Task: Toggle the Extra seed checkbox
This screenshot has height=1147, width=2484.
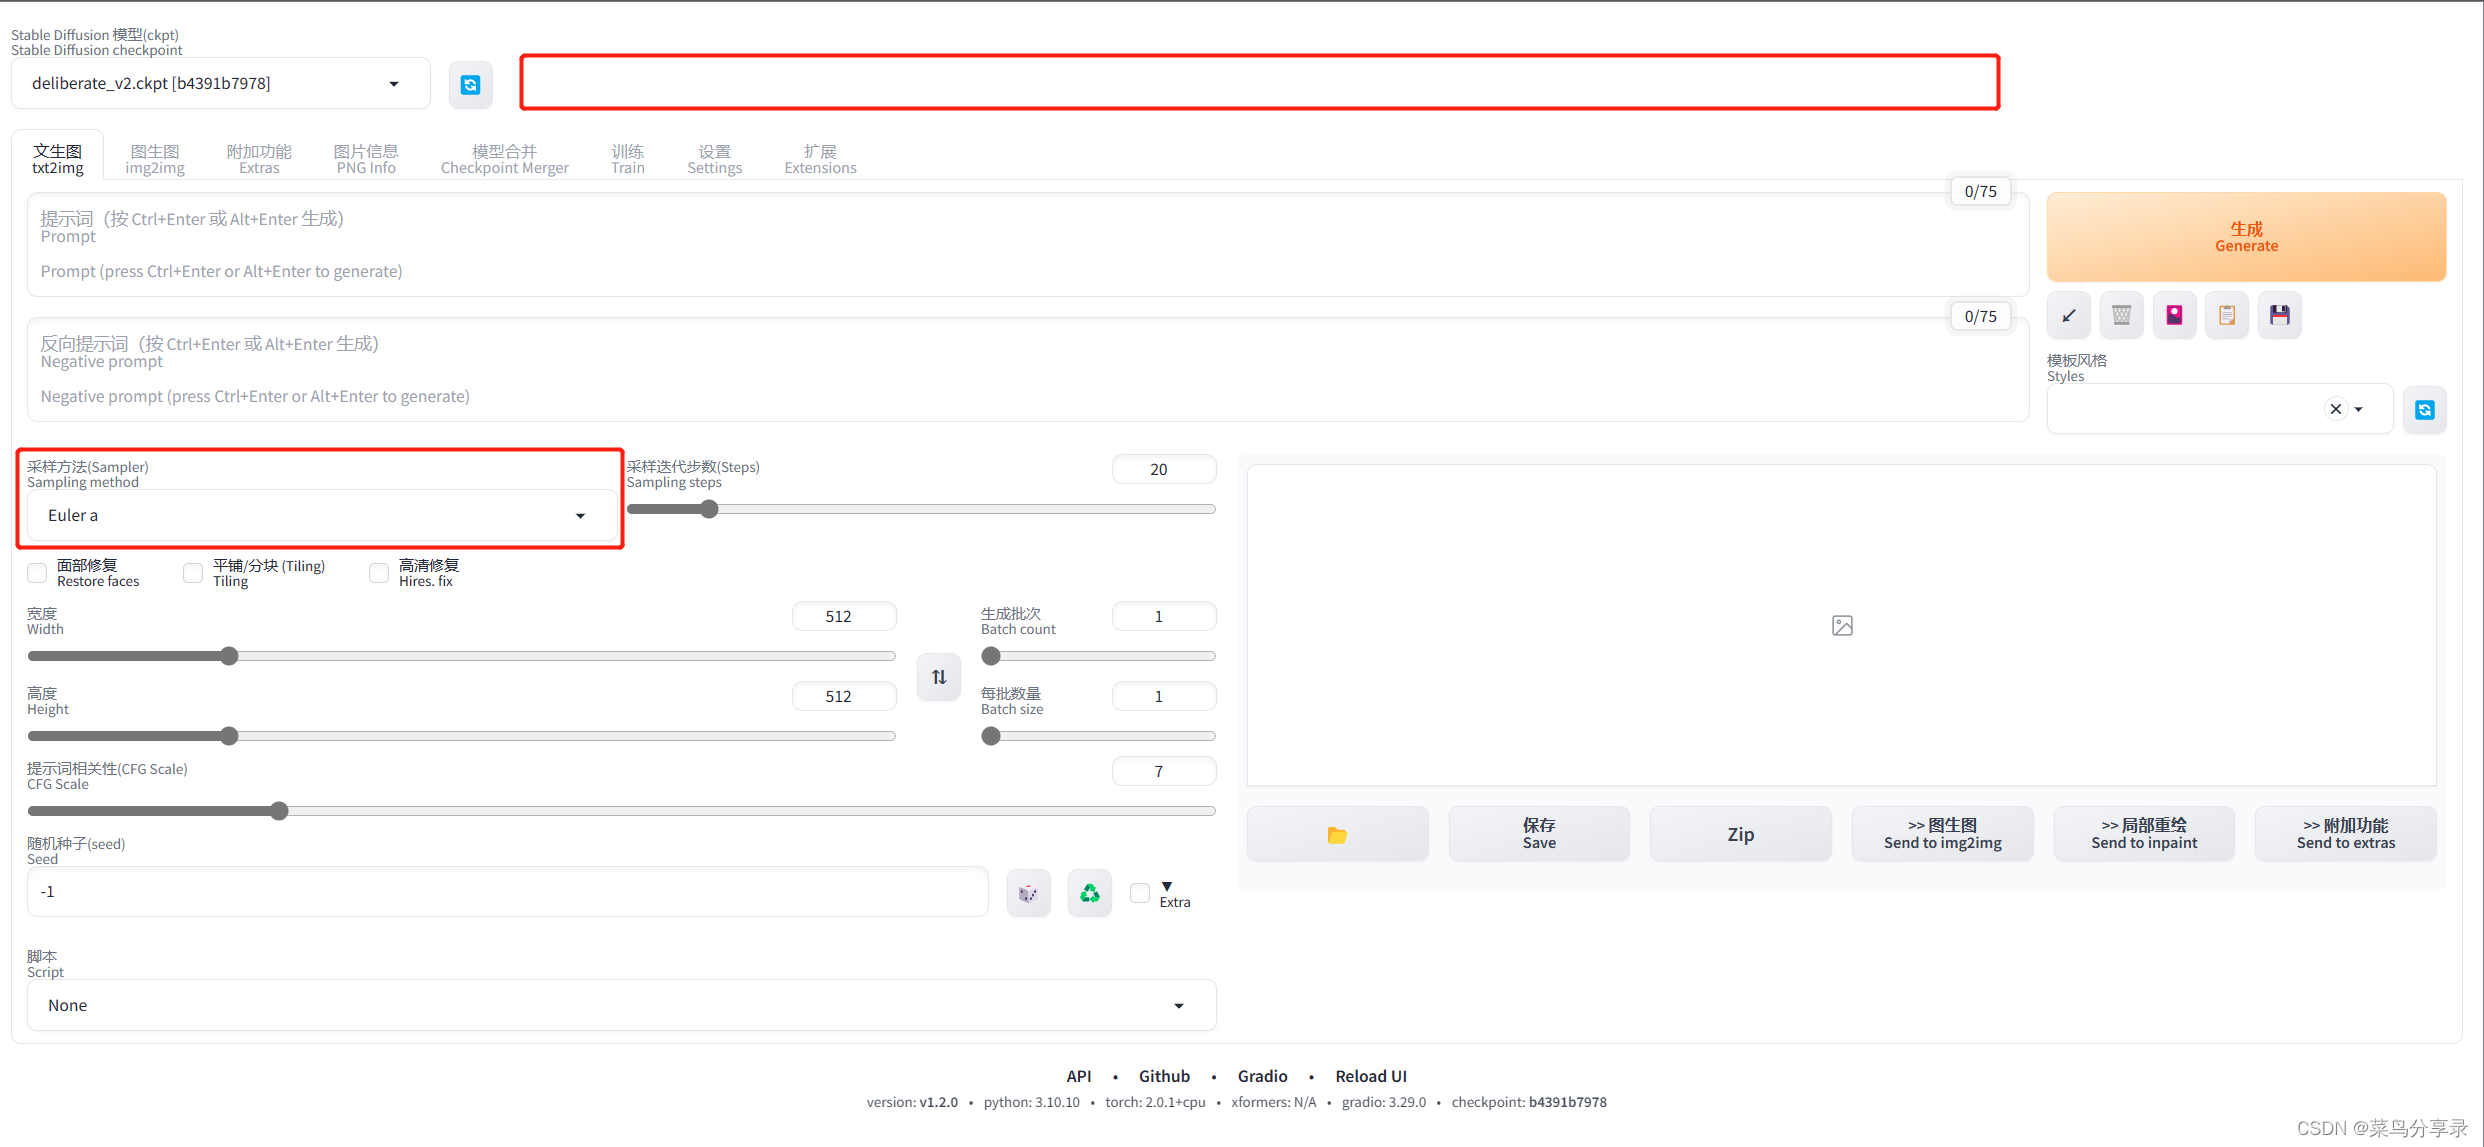Action: [x=1140, y=893]
